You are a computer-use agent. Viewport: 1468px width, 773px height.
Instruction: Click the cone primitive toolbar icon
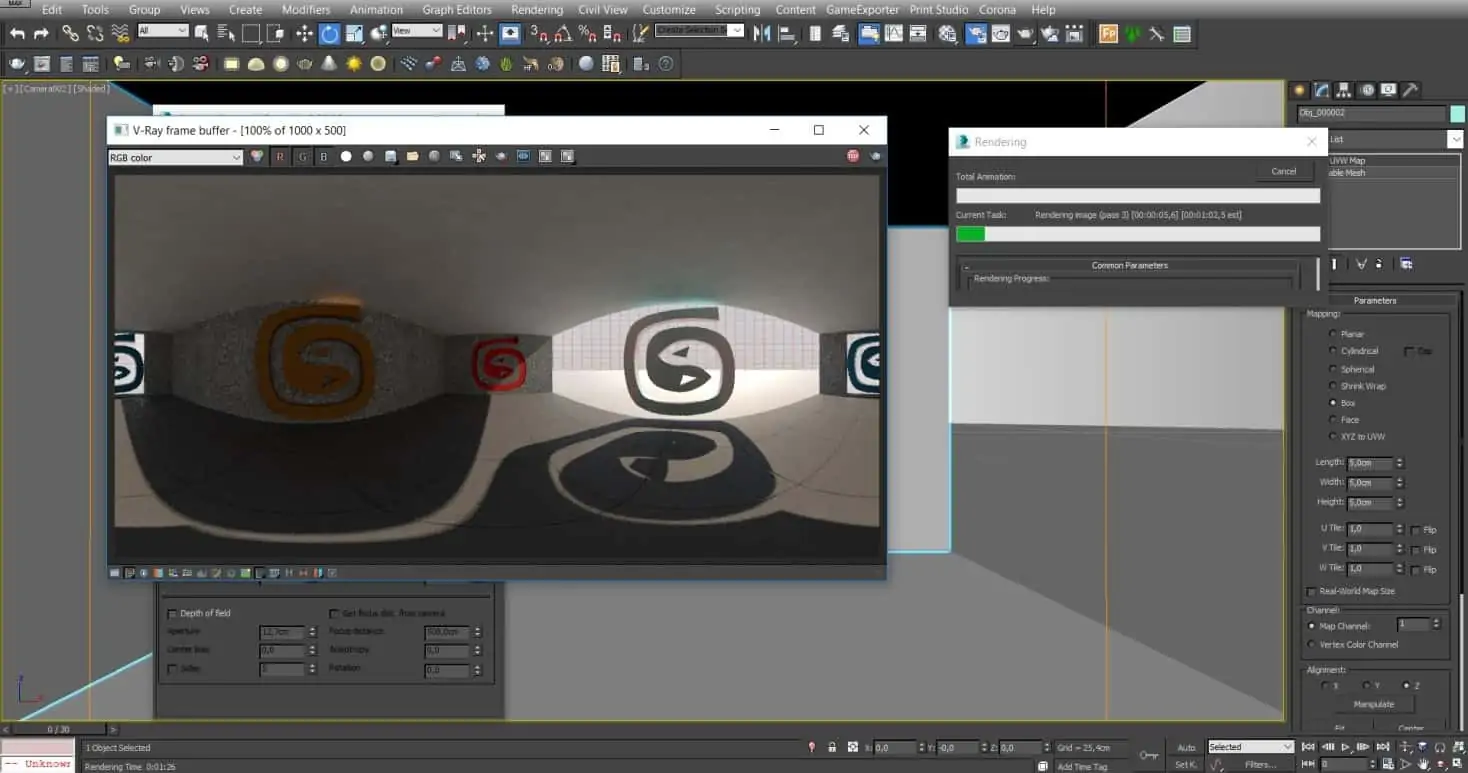(x=329, y=64)
